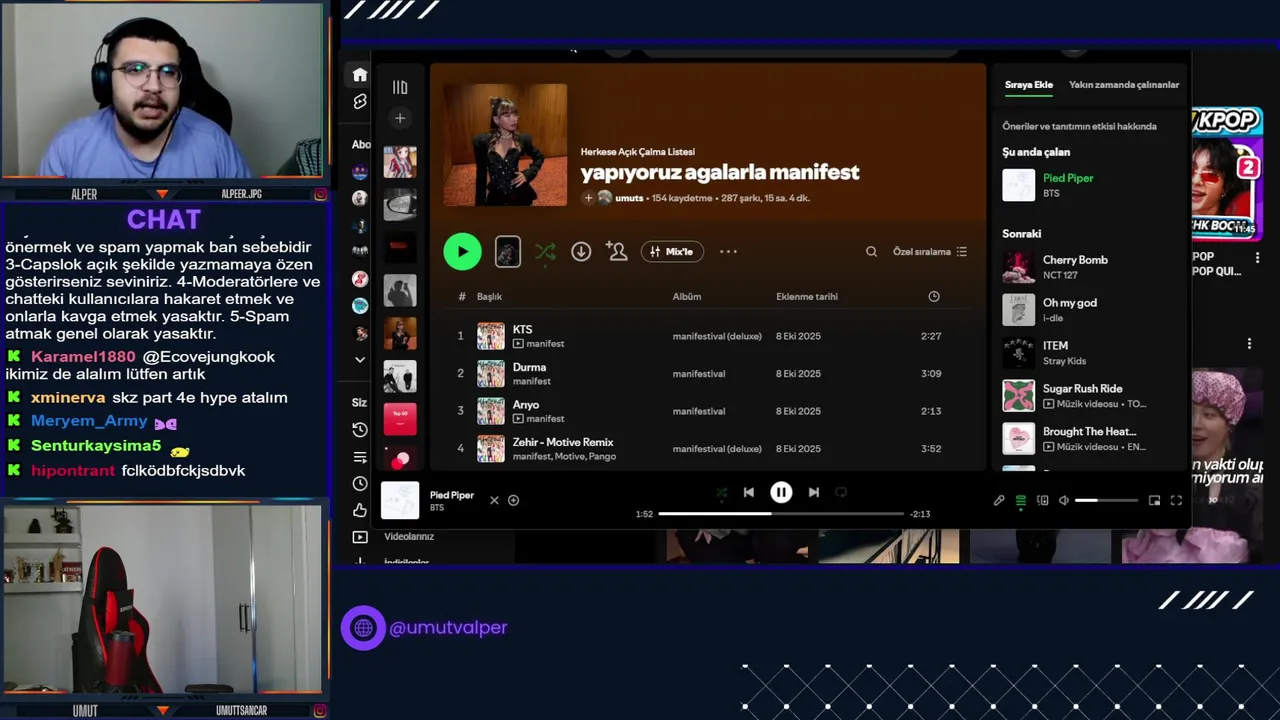Sort by the Albüm column header
The width and height of the screenshot is (1280, 720).
point(687,297)
